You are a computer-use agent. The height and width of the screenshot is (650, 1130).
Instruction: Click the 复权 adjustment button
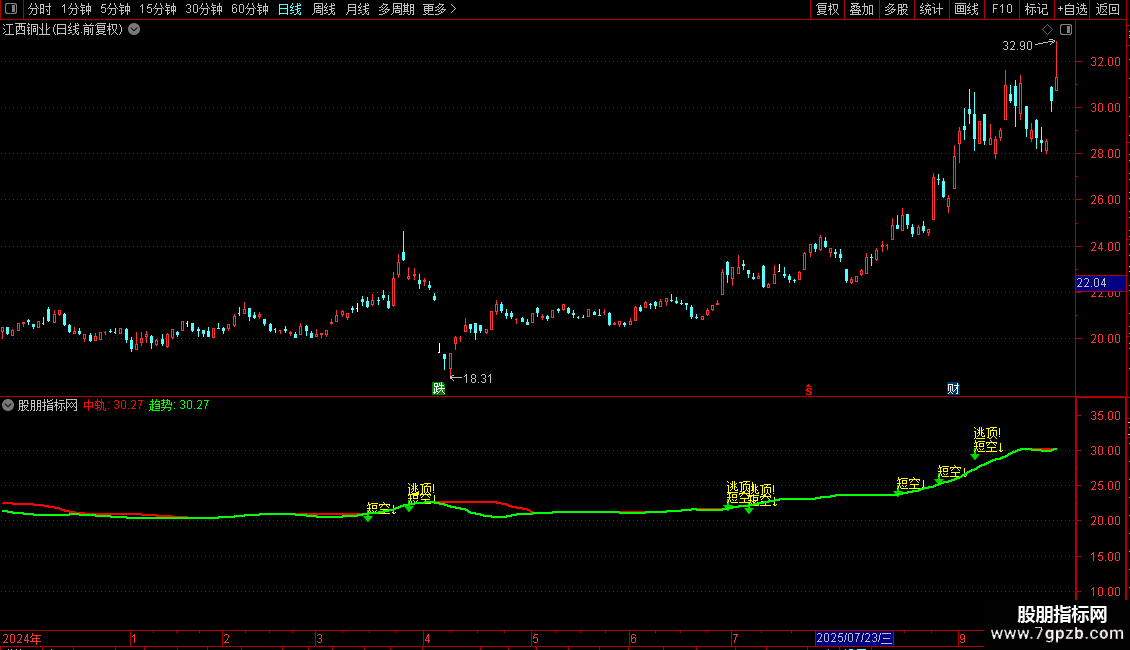(x=827, y=9)
